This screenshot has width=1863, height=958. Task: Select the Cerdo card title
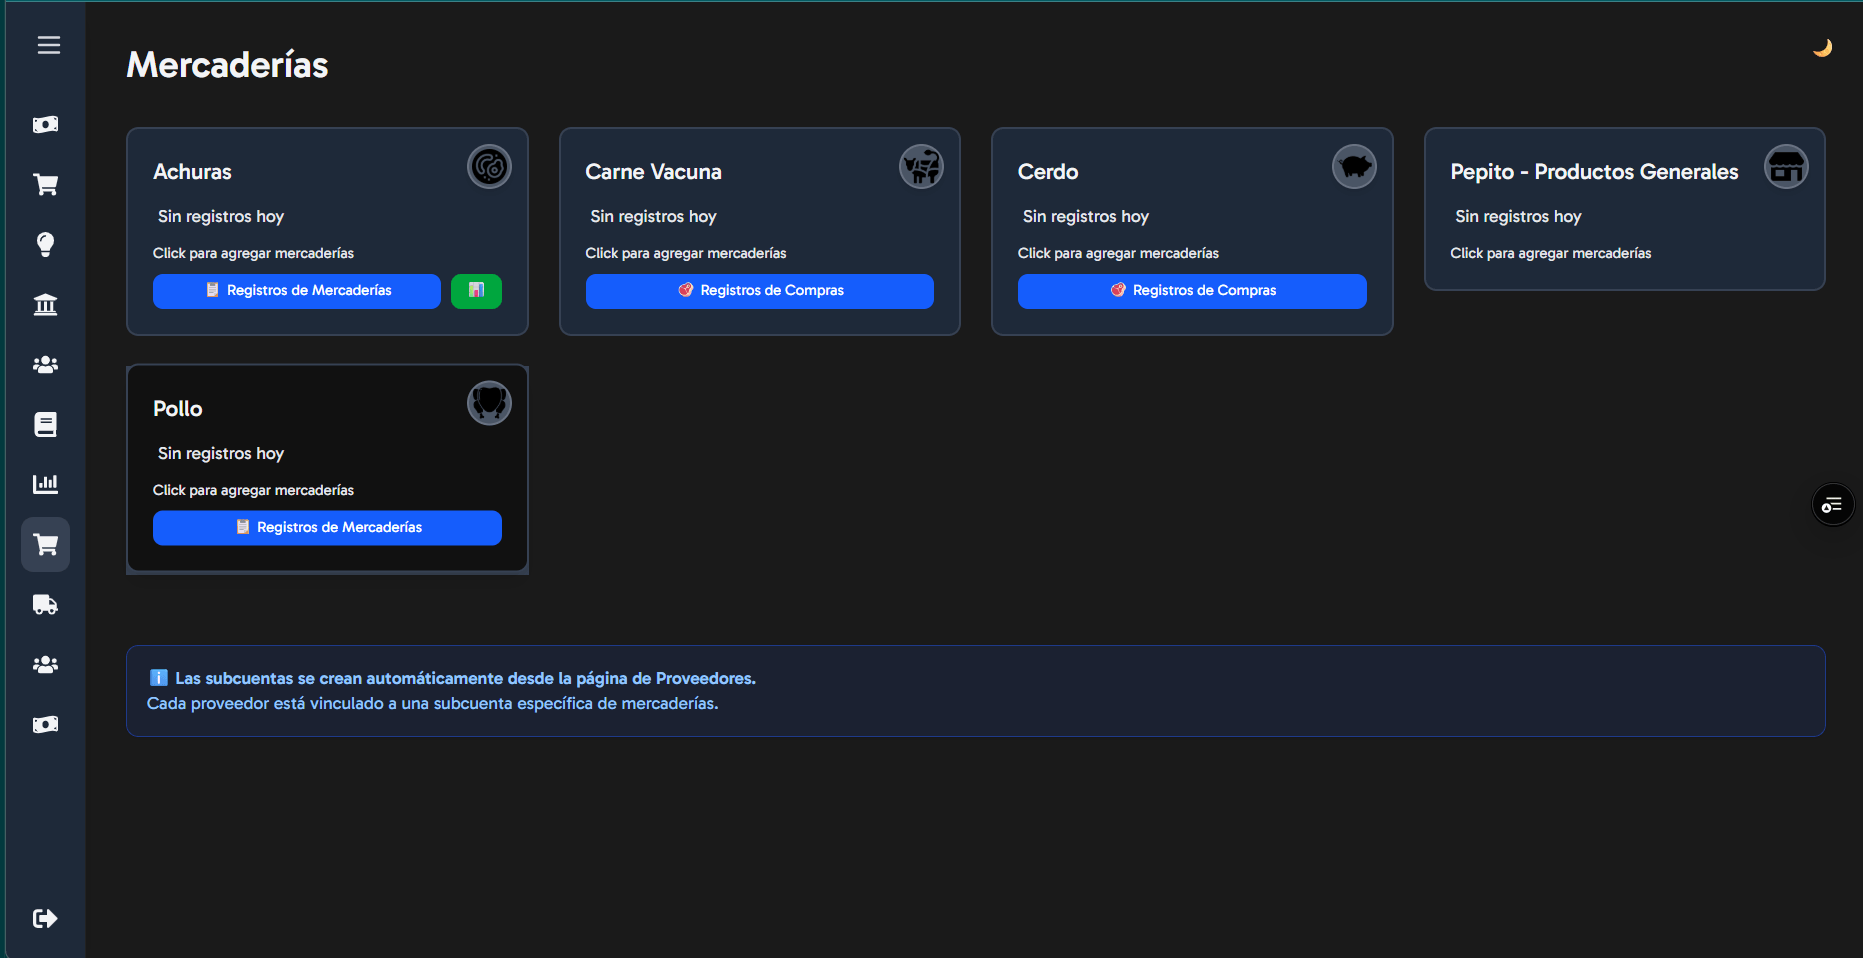click(1048, 172)
